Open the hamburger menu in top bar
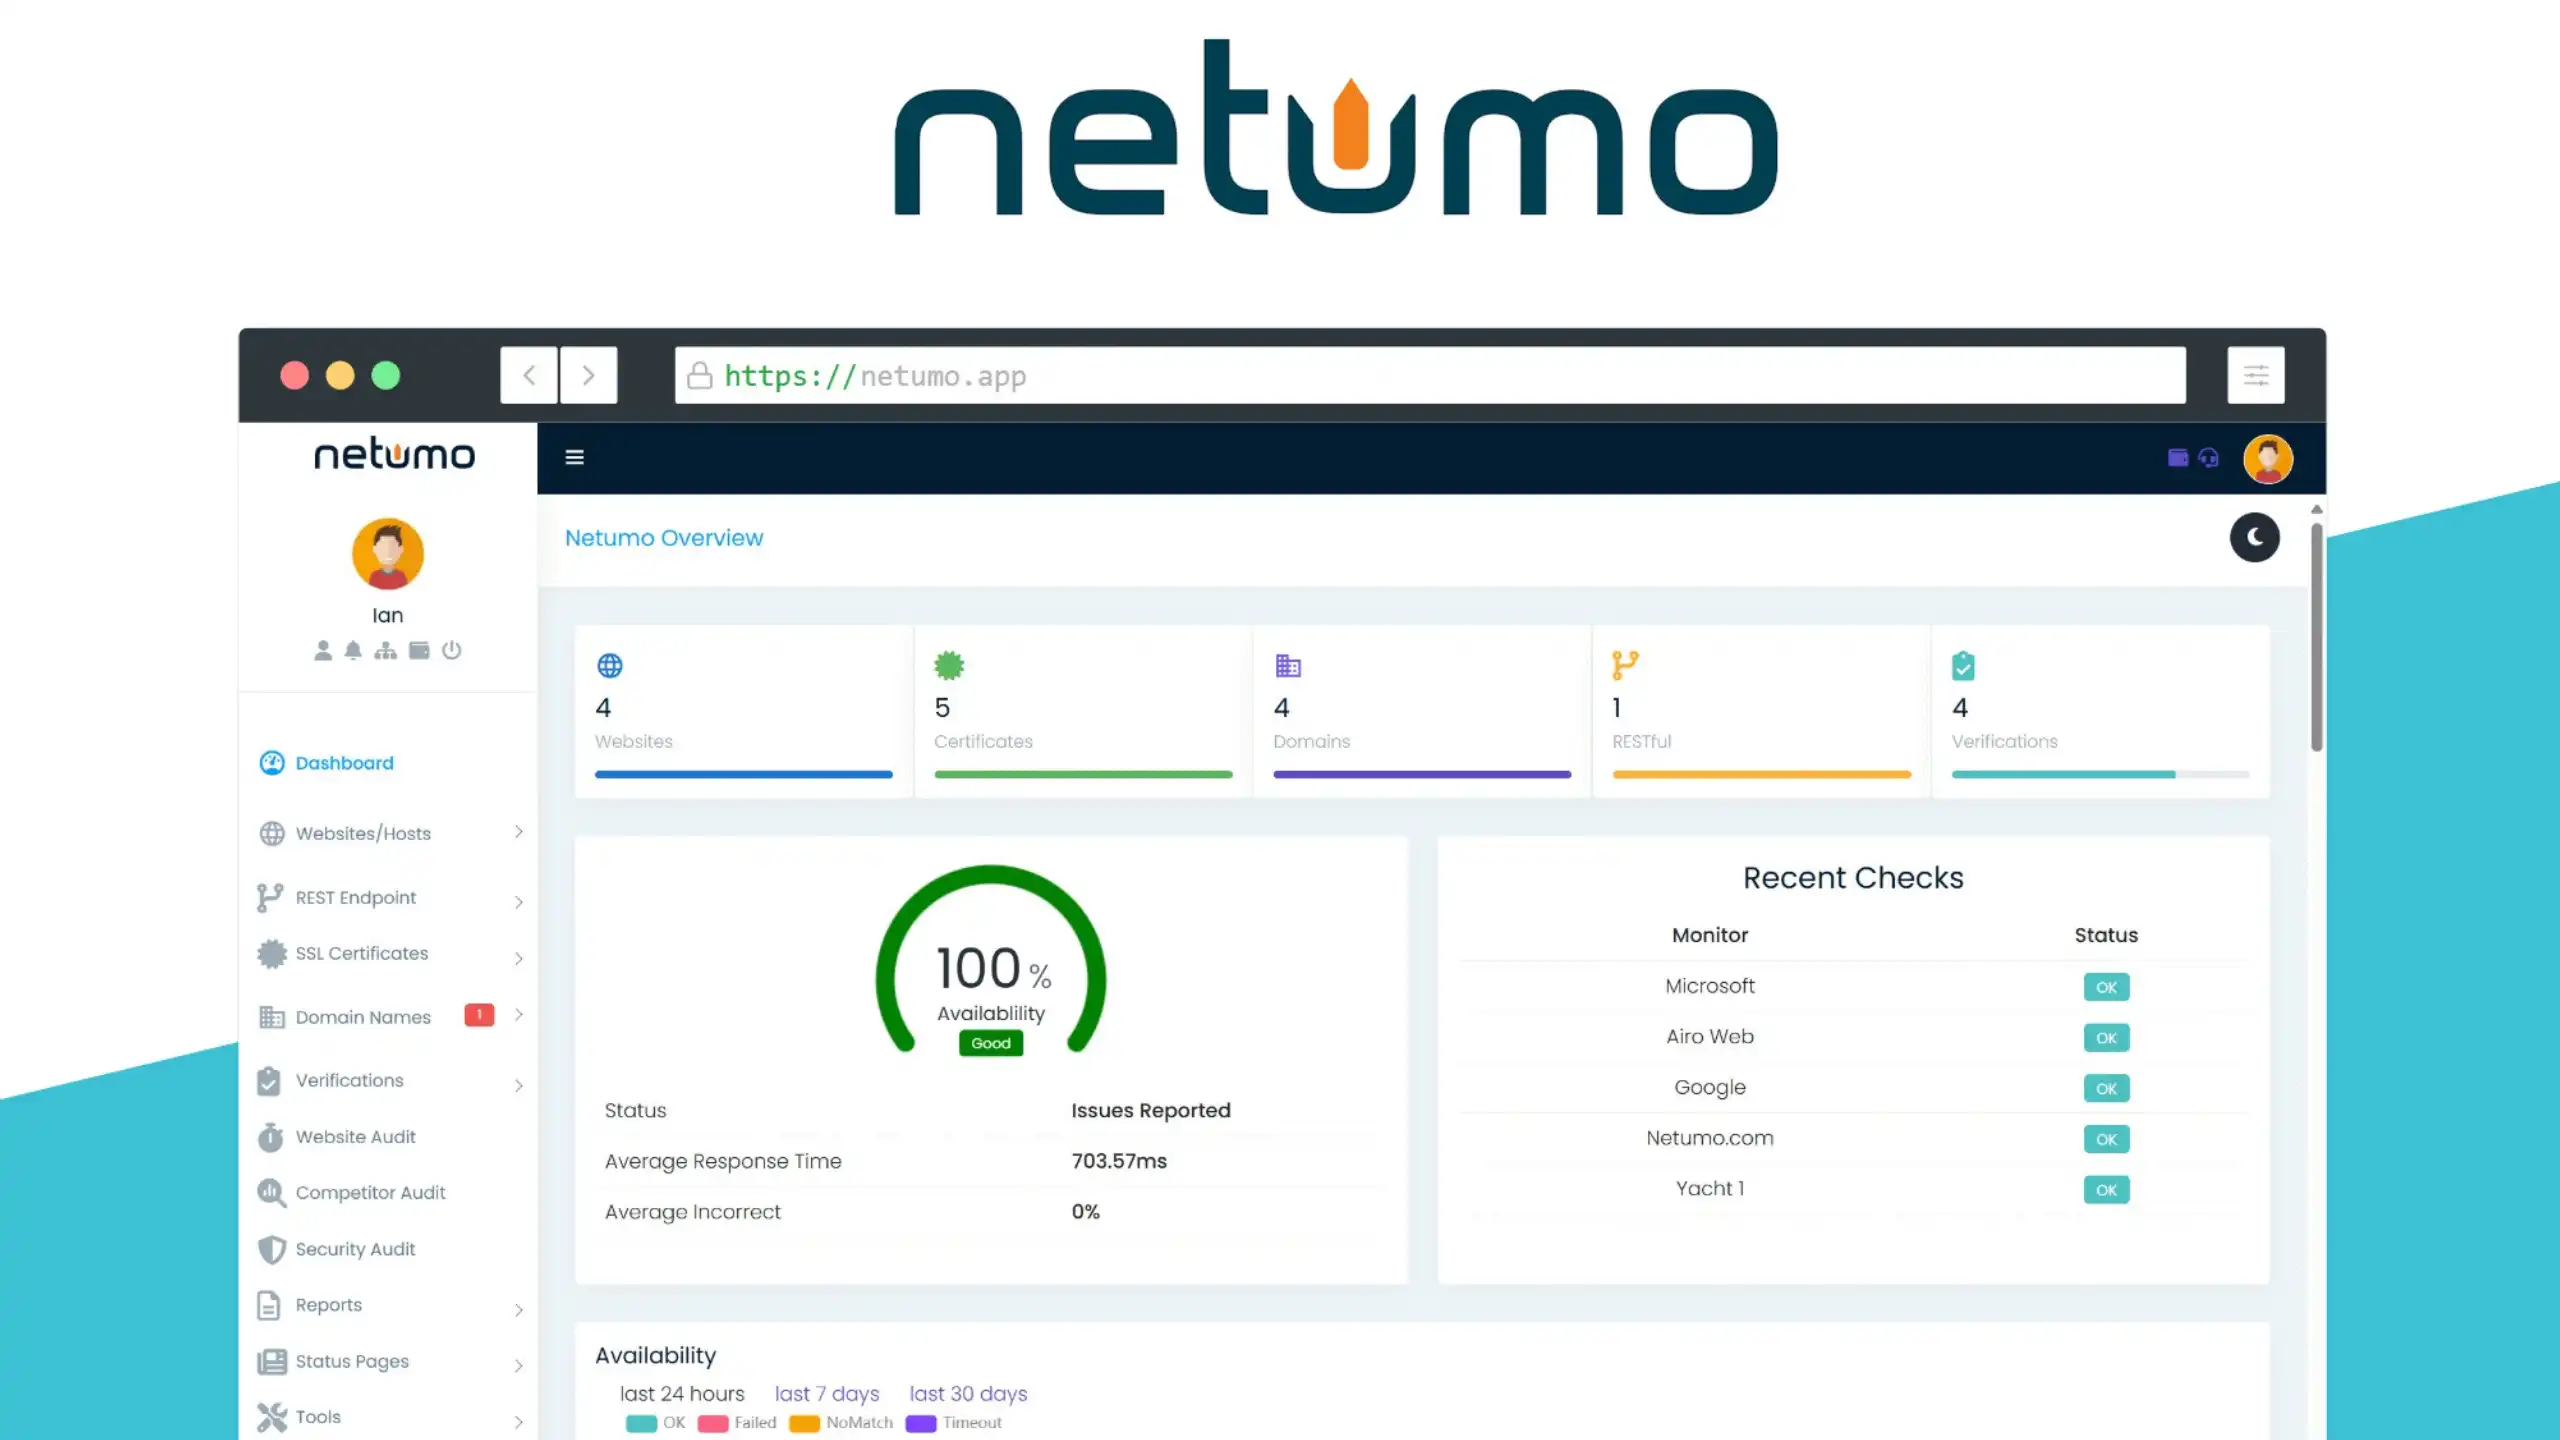Viewport: 2560px width, 1440px height. [574, 457]
